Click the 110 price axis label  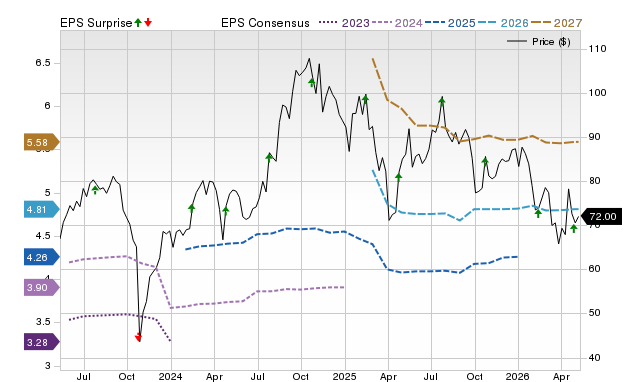598,49
